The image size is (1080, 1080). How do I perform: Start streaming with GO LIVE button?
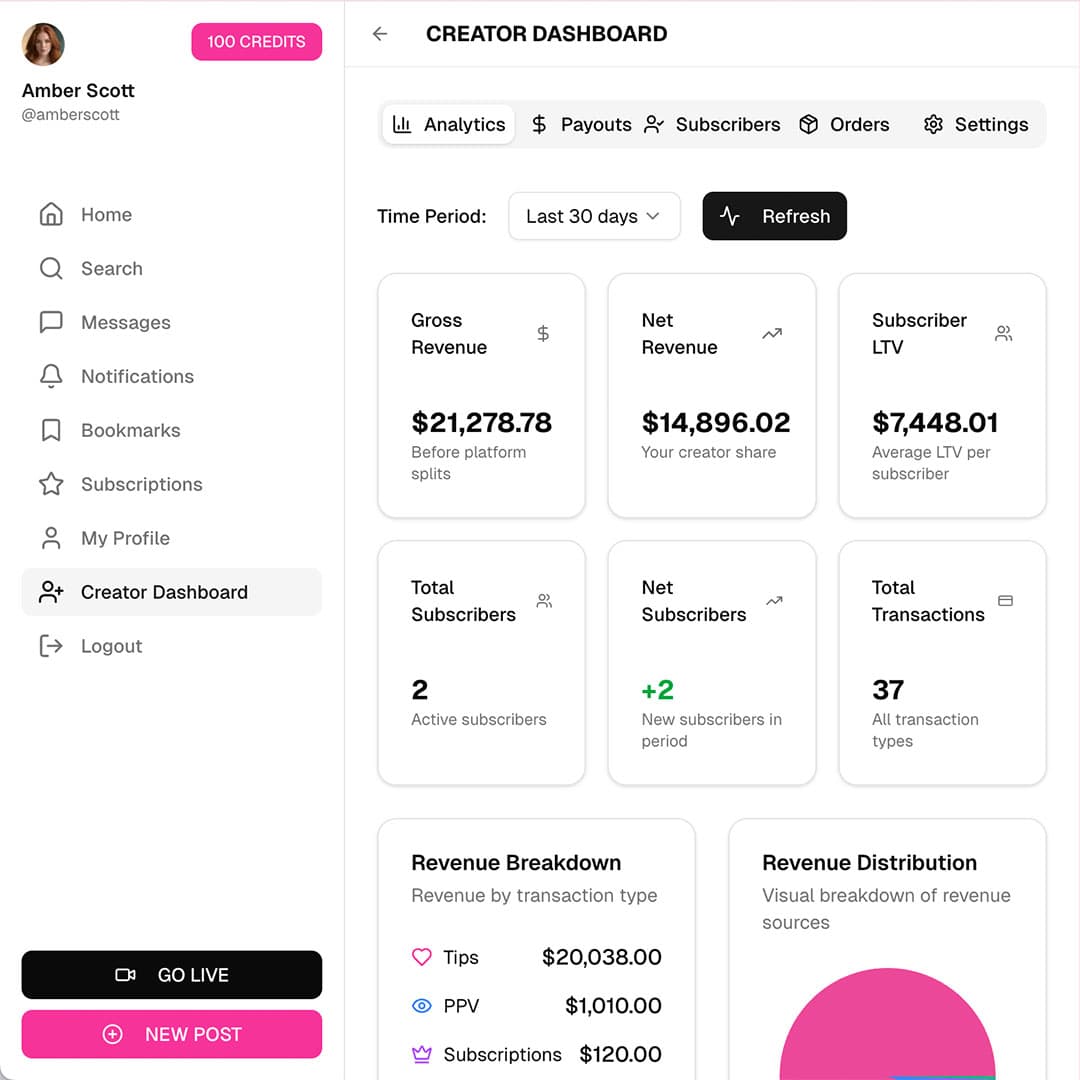[x=172, y=975]
